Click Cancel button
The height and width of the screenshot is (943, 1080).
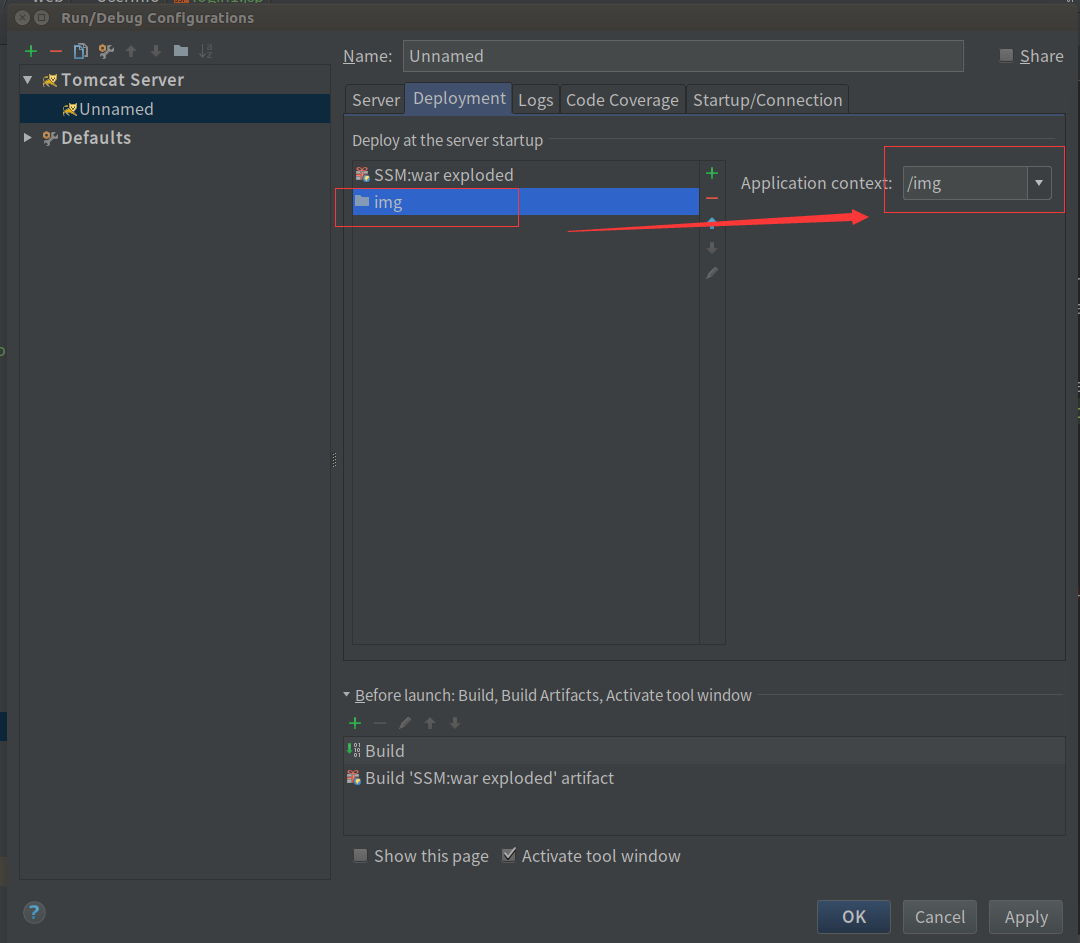pos(939,917)
